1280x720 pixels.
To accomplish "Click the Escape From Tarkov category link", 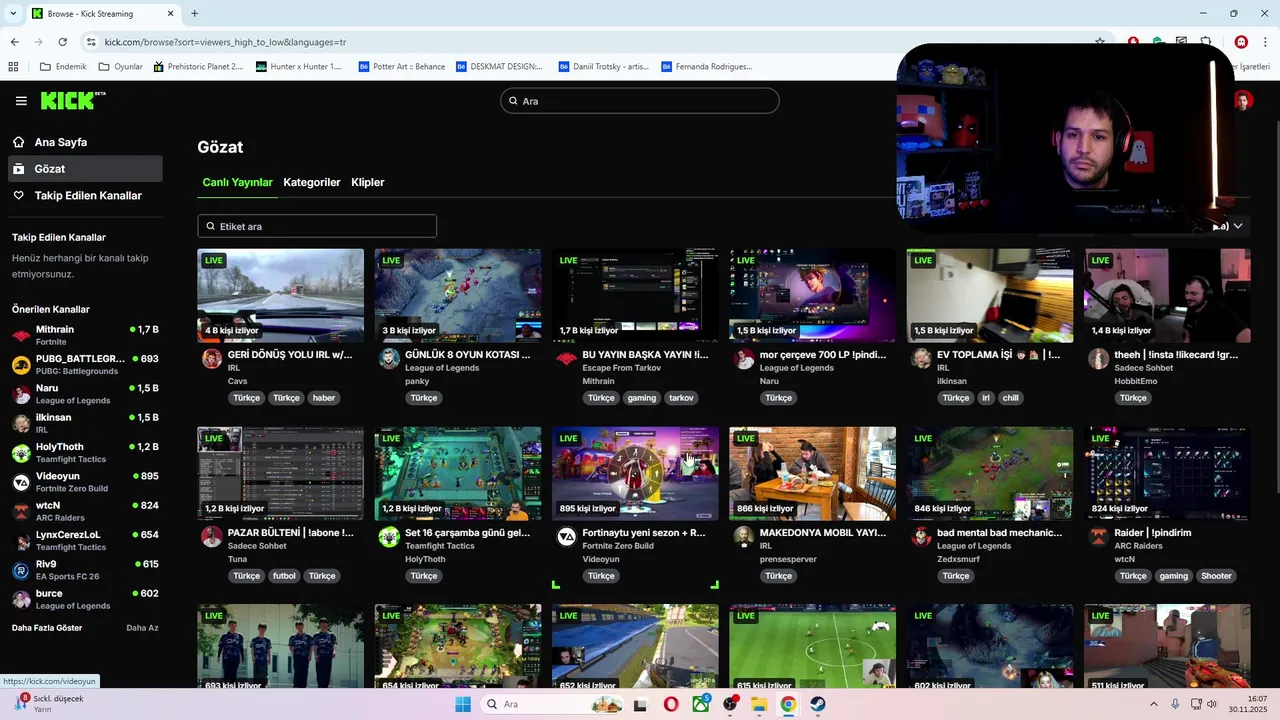I will (x=622, y=368).
